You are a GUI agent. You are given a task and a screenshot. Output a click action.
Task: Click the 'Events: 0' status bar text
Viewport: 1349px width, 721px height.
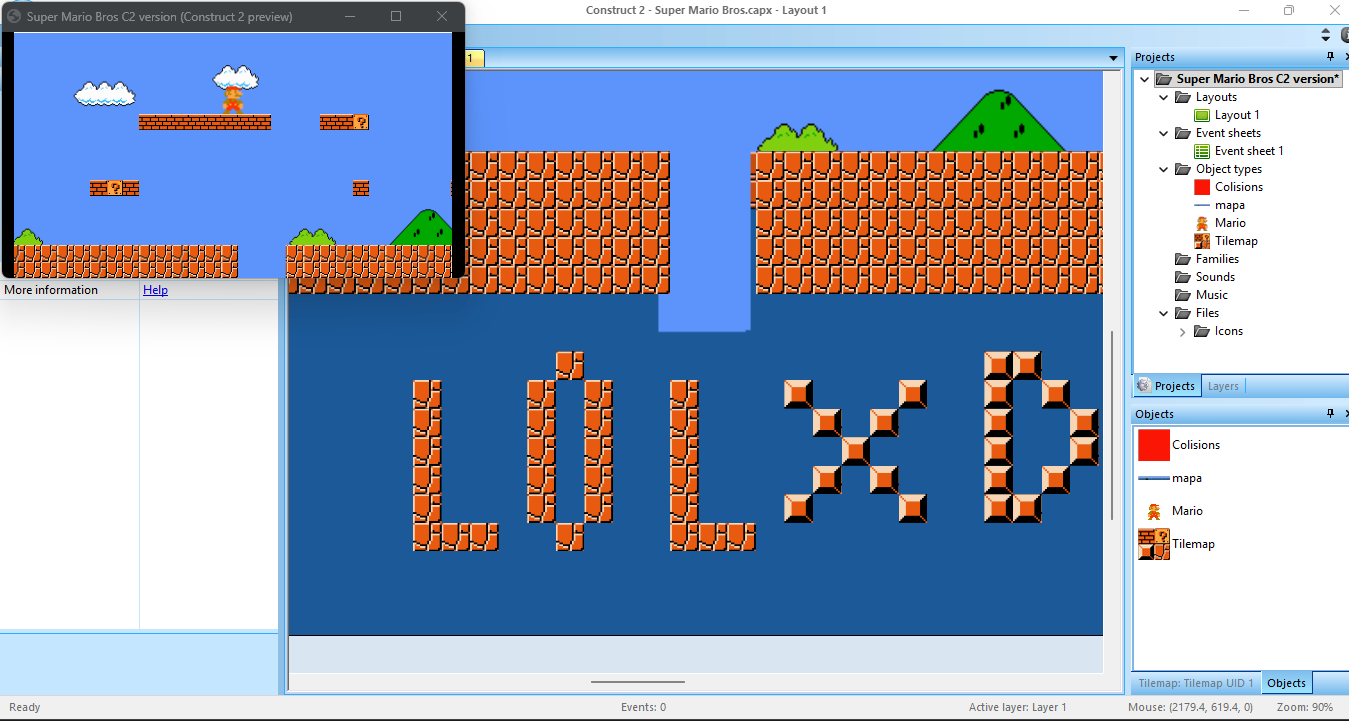click(x=644, y=707)
